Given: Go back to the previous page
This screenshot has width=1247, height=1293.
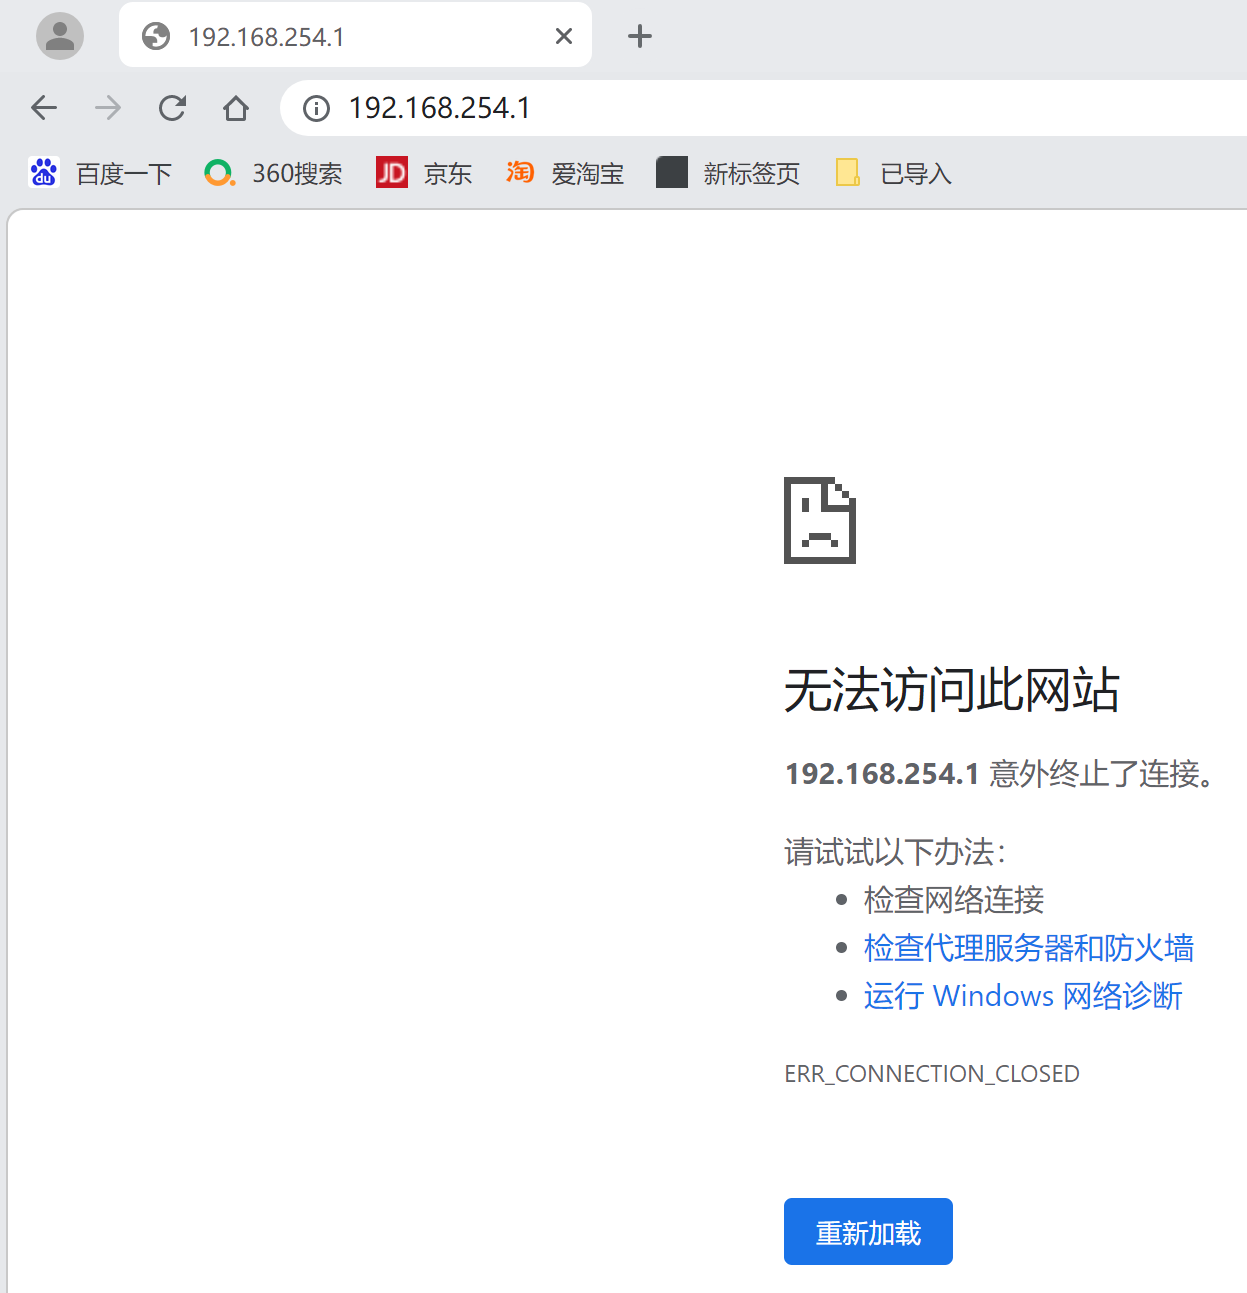Looking at the screenshot, I should click(44, 108).
